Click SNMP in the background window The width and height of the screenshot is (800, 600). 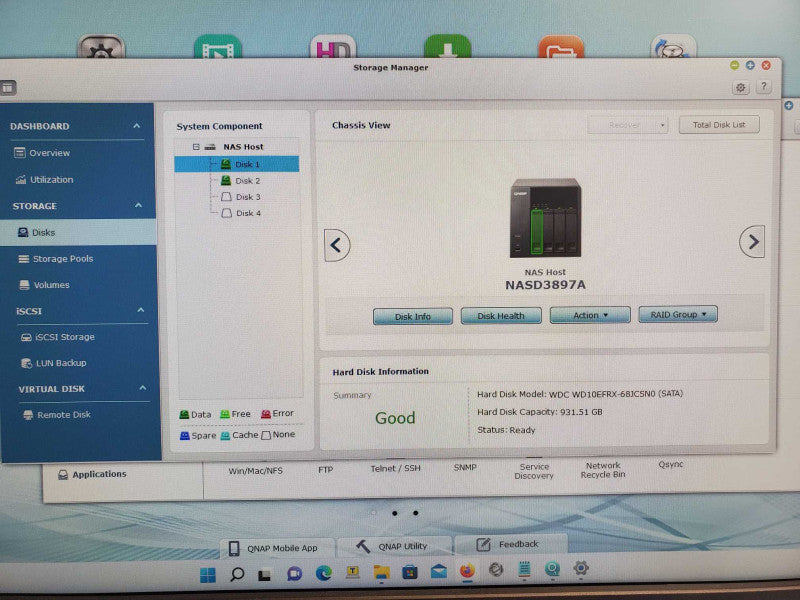(465, 467)
